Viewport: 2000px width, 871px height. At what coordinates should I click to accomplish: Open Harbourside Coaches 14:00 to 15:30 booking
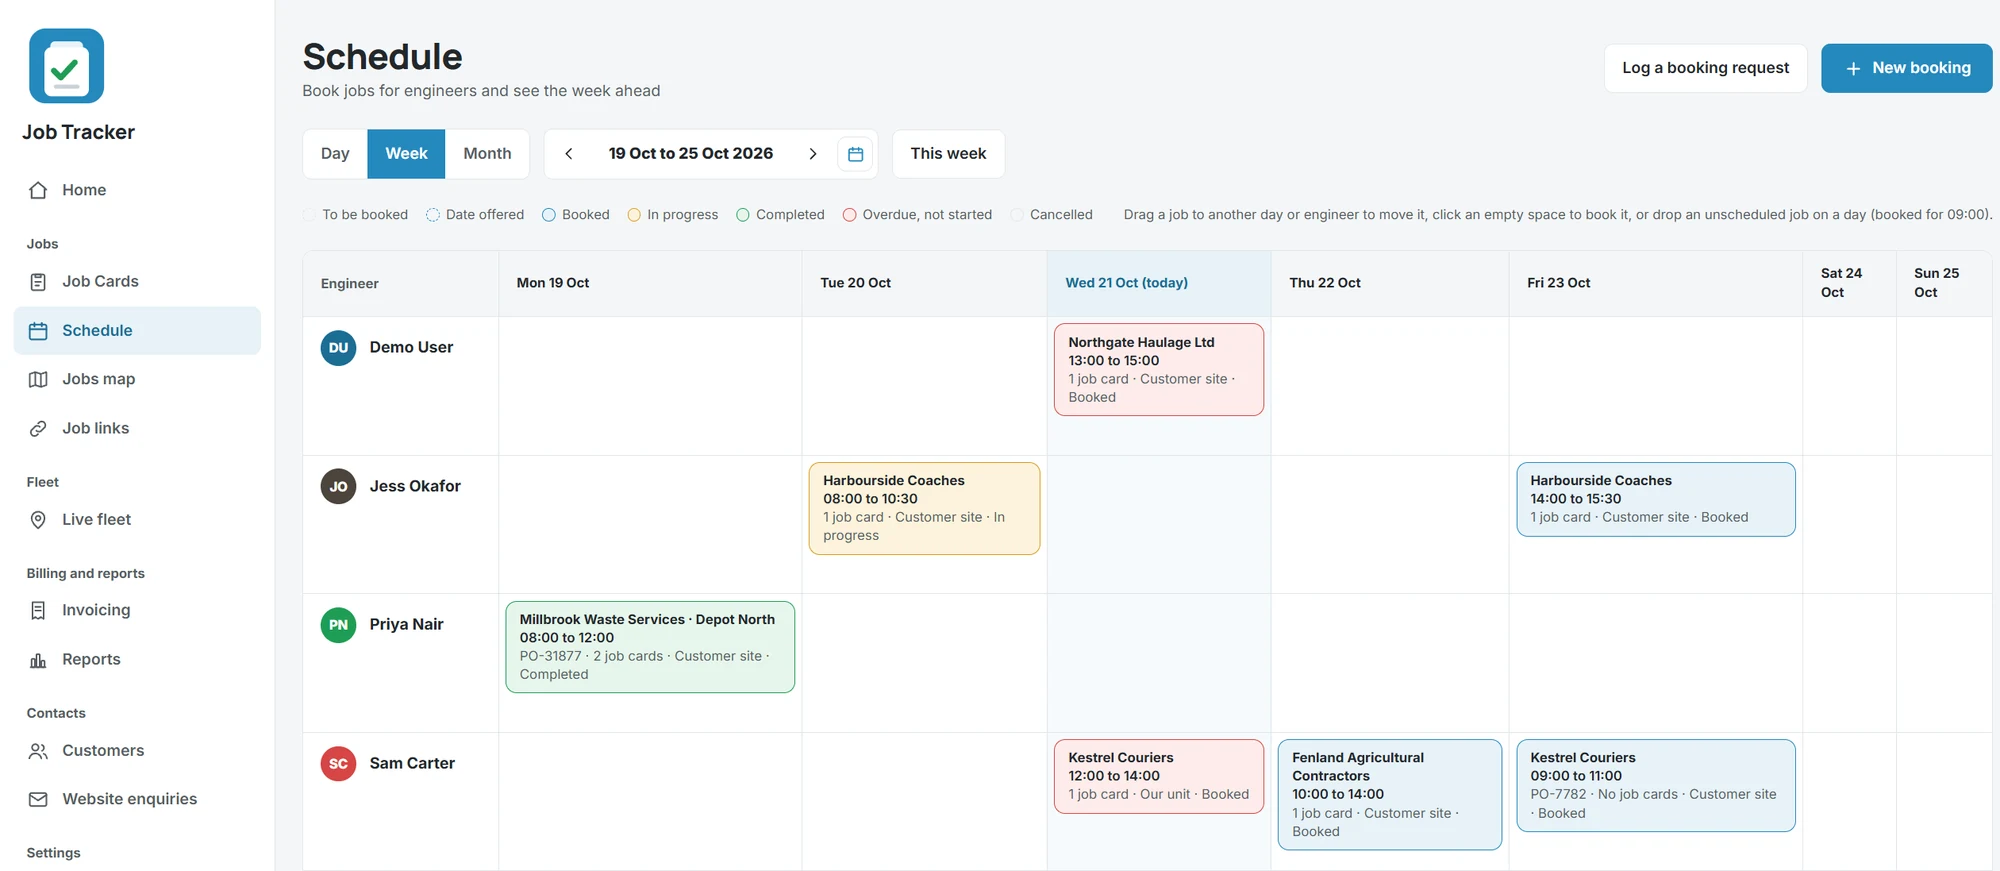click(x=1656, y=499)
